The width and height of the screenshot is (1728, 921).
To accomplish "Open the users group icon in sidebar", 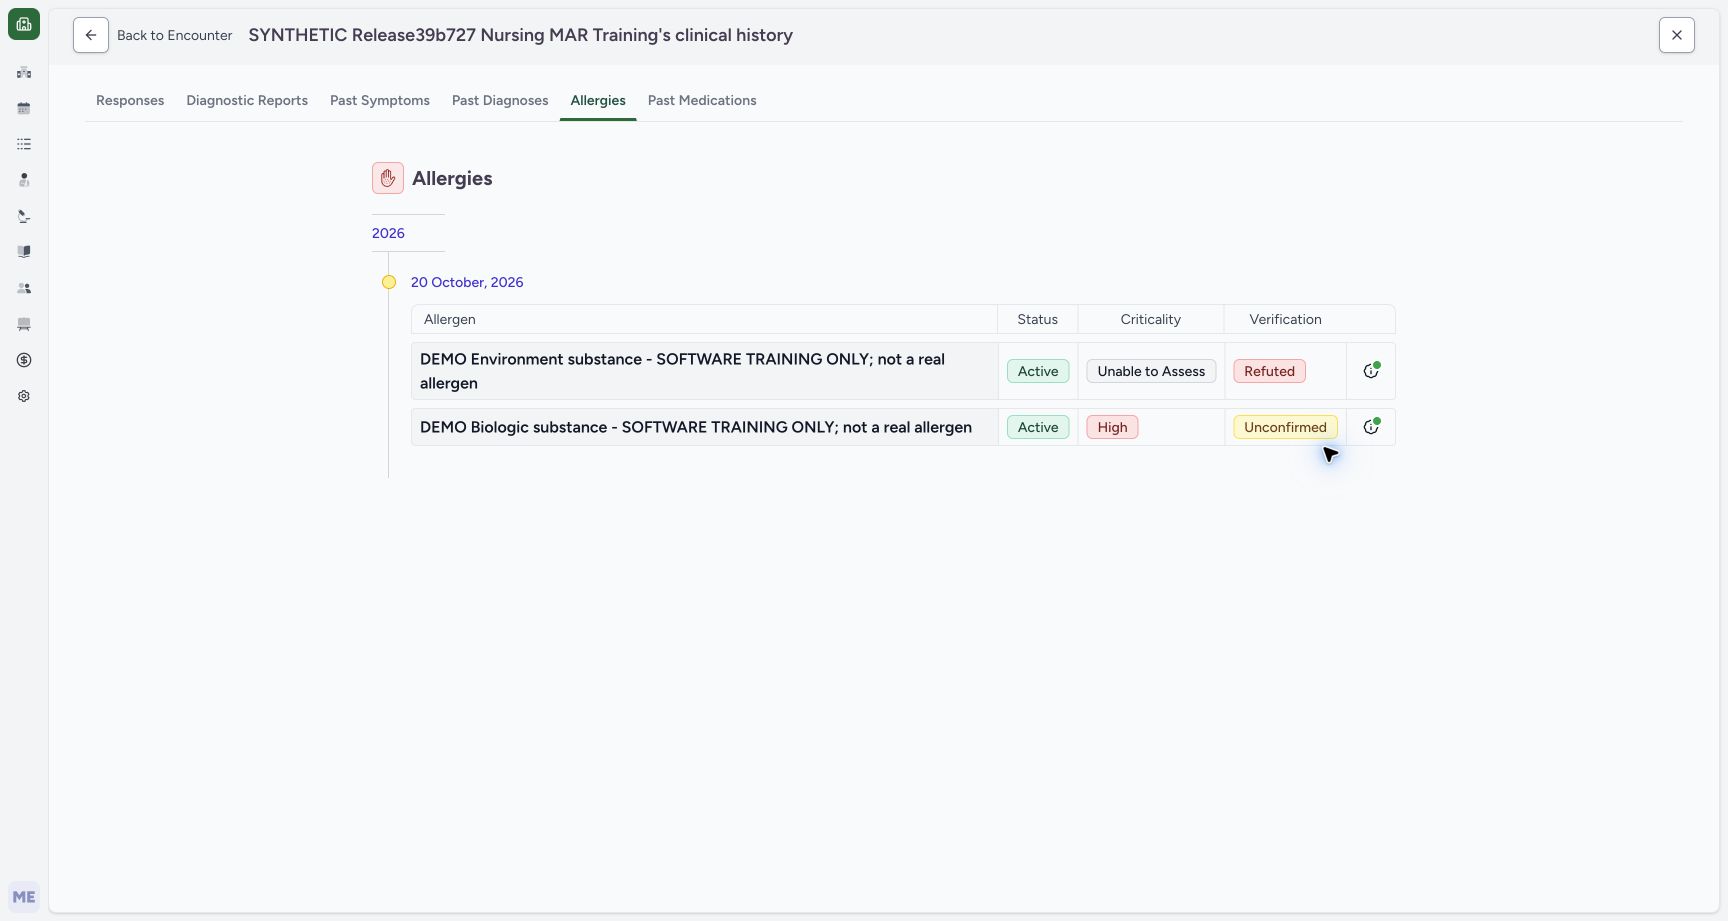I will (x=24, y=288).
